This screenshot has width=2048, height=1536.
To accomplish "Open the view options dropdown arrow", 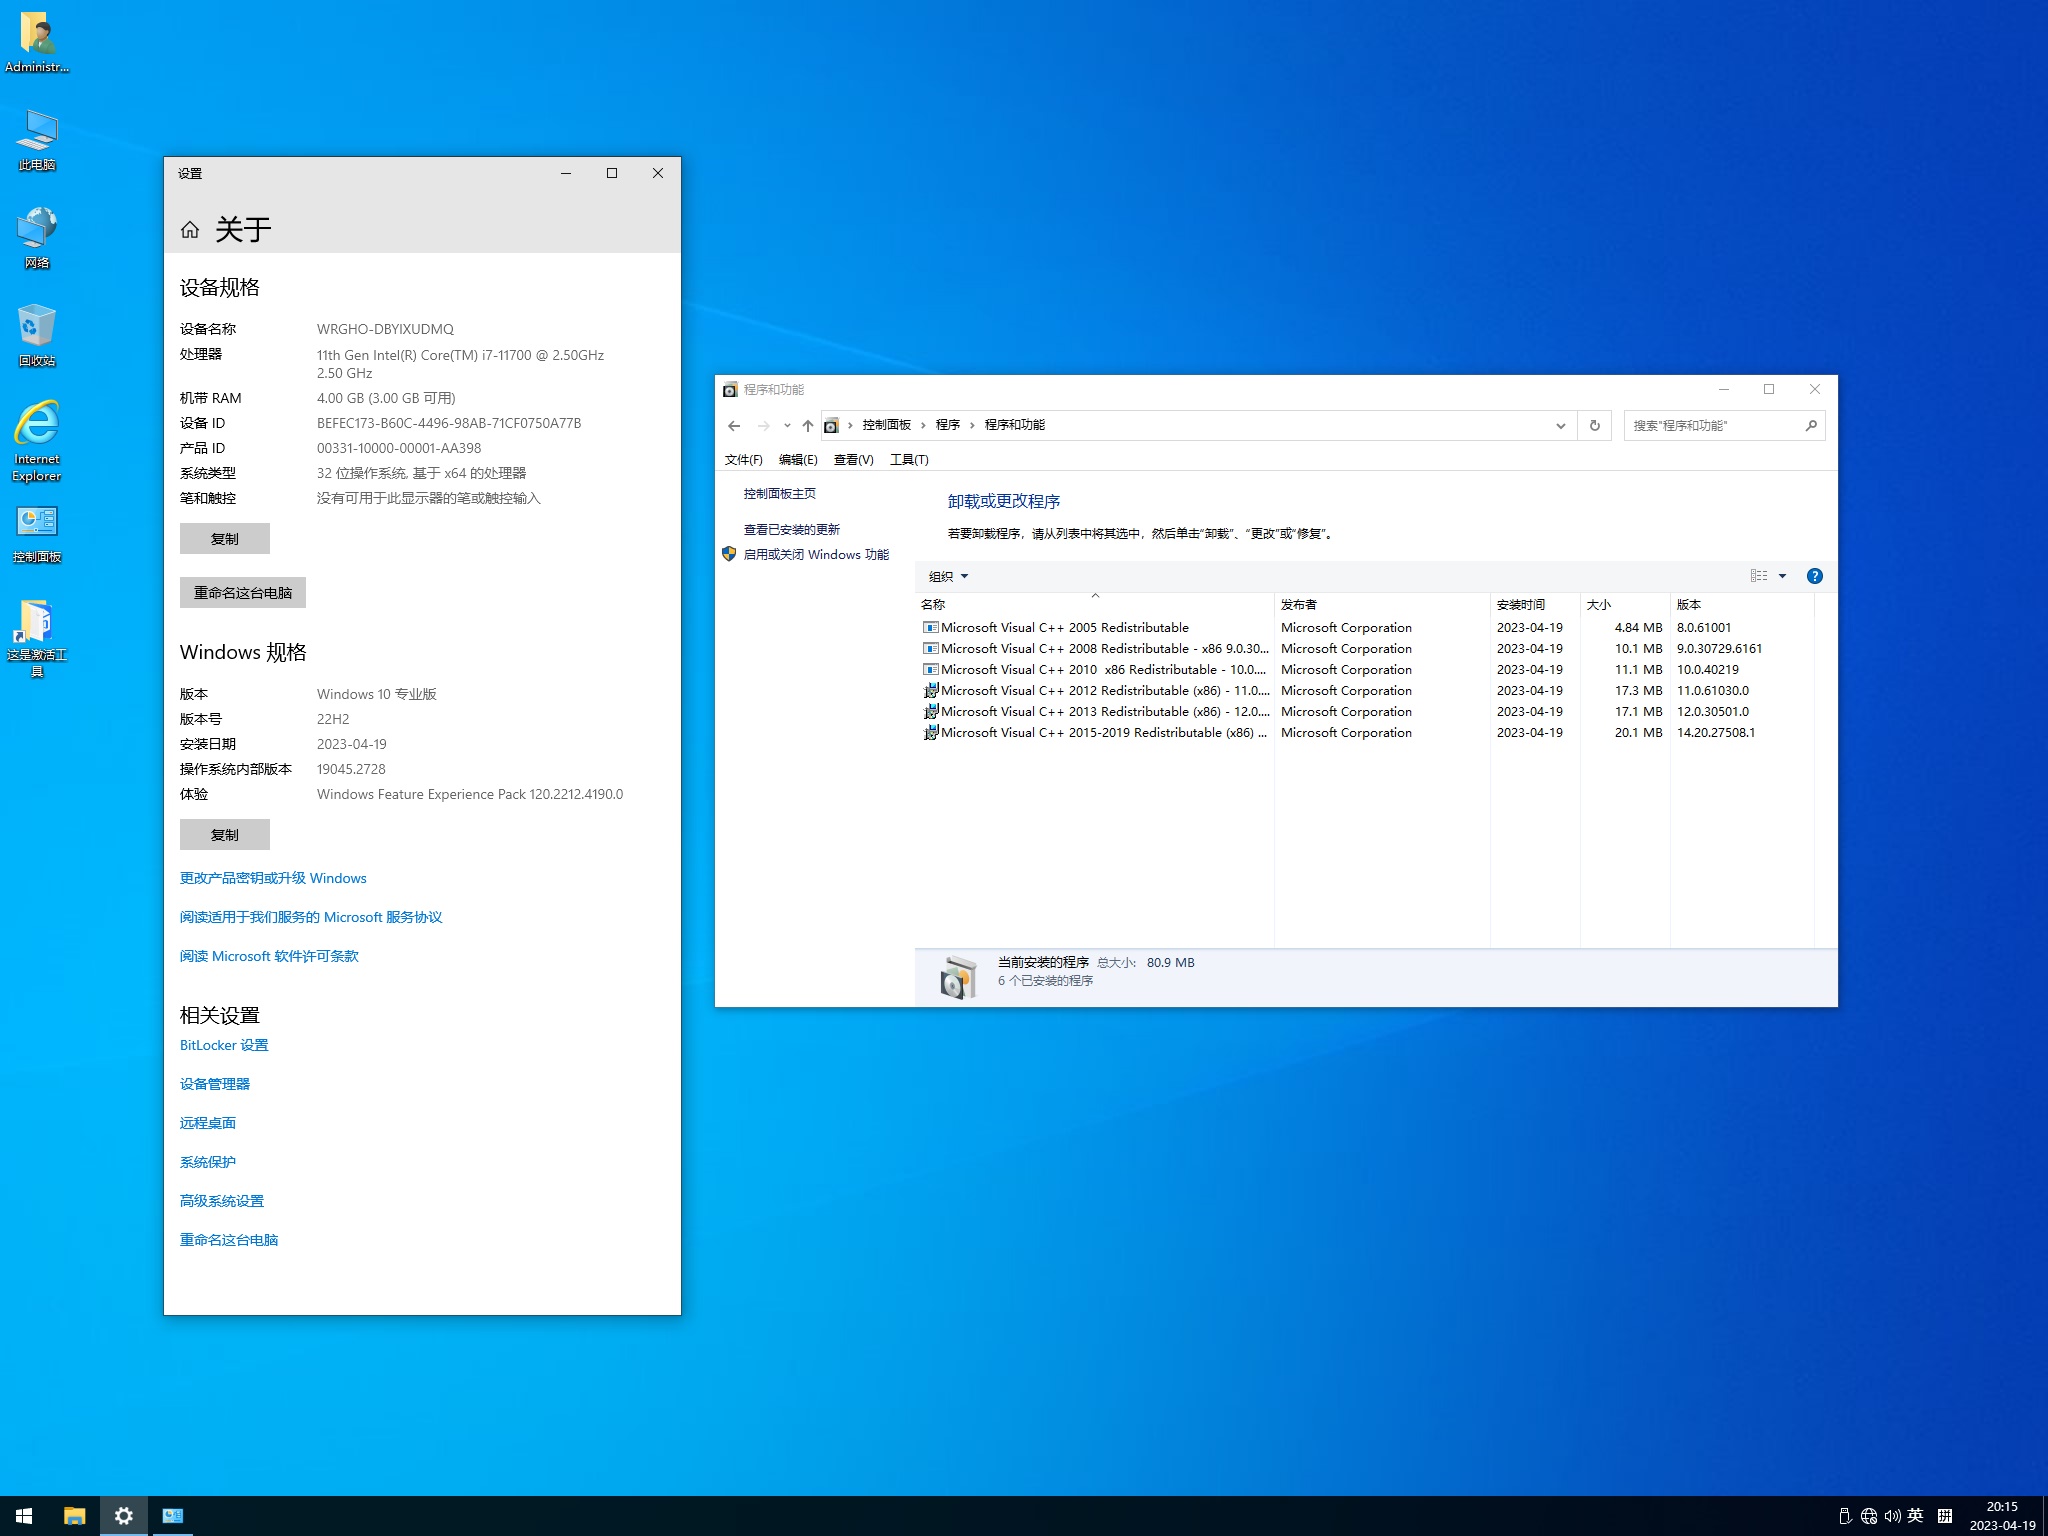I will (1783, 576).
